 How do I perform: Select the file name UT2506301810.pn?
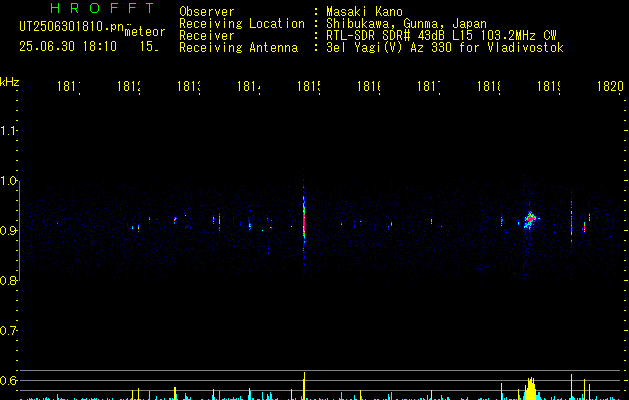pyautogui.click(x=72, y=27)
